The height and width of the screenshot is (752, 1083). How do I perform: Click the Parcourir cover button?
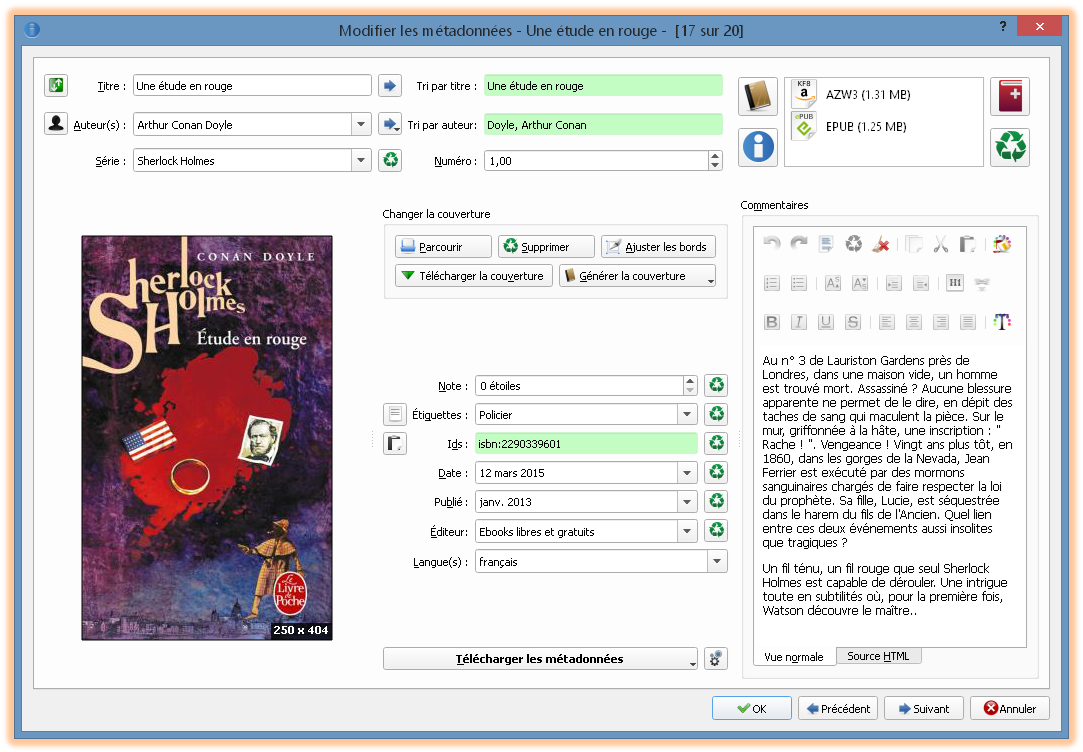pyautogui.click(x=443, y=247)
